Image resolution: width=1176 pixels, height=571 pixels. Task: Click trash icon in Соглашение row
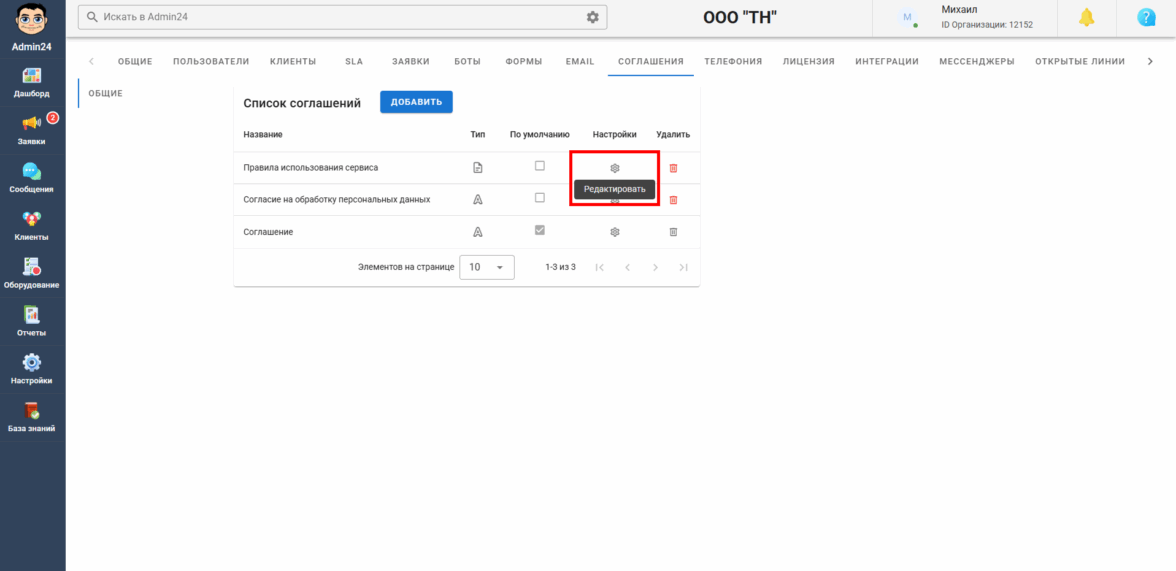673,232
